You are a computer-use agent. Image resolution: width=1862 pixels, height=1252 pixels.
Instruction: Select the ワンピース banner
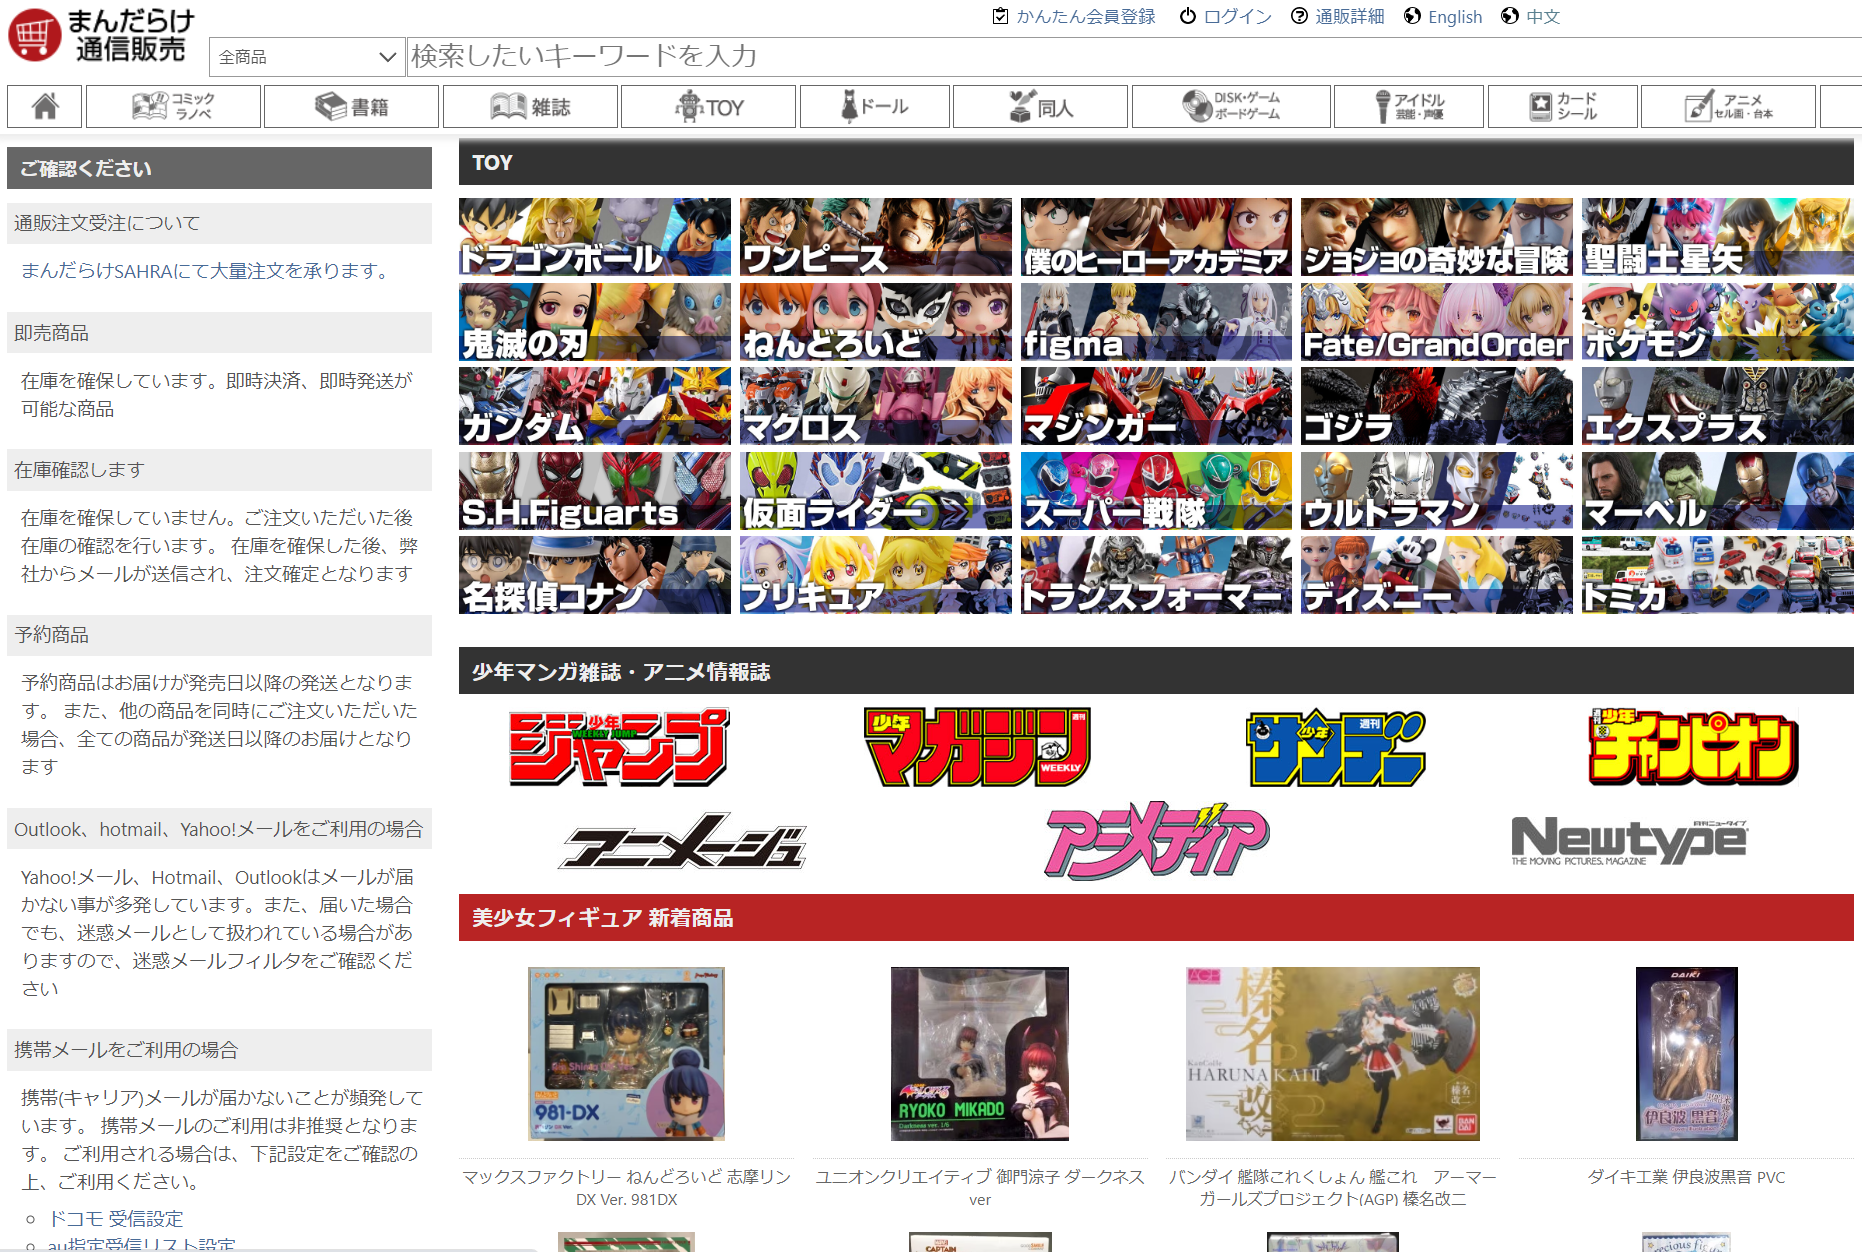[x=876, y=237]
